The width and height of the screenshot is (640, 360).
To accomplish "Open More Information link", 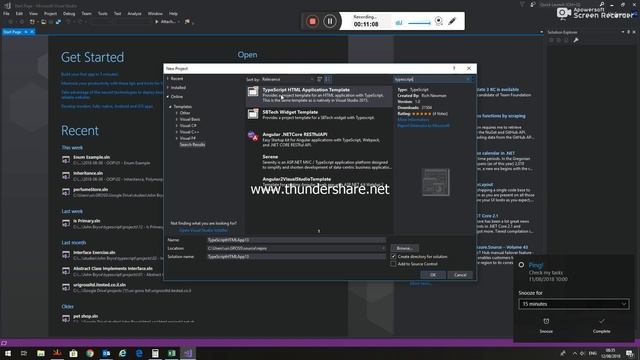I will 413,120.
